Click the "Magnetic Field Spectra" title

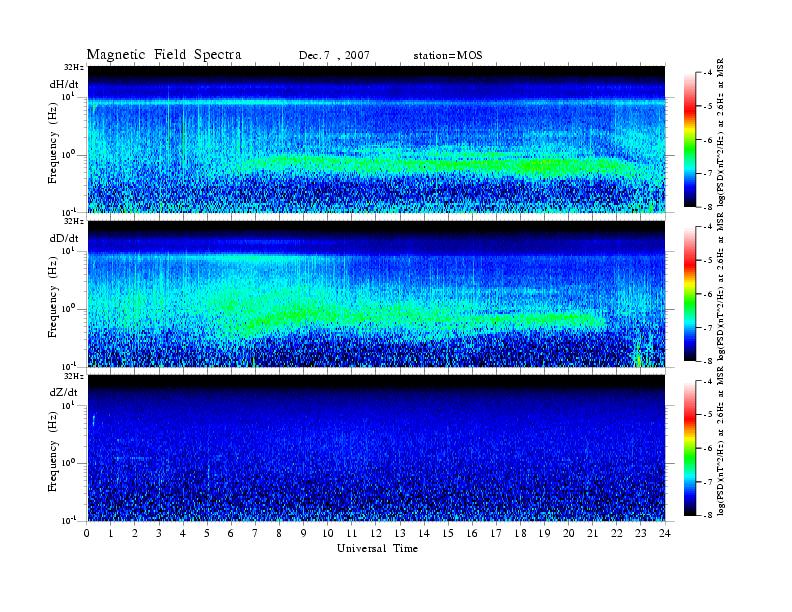point(164,55)
